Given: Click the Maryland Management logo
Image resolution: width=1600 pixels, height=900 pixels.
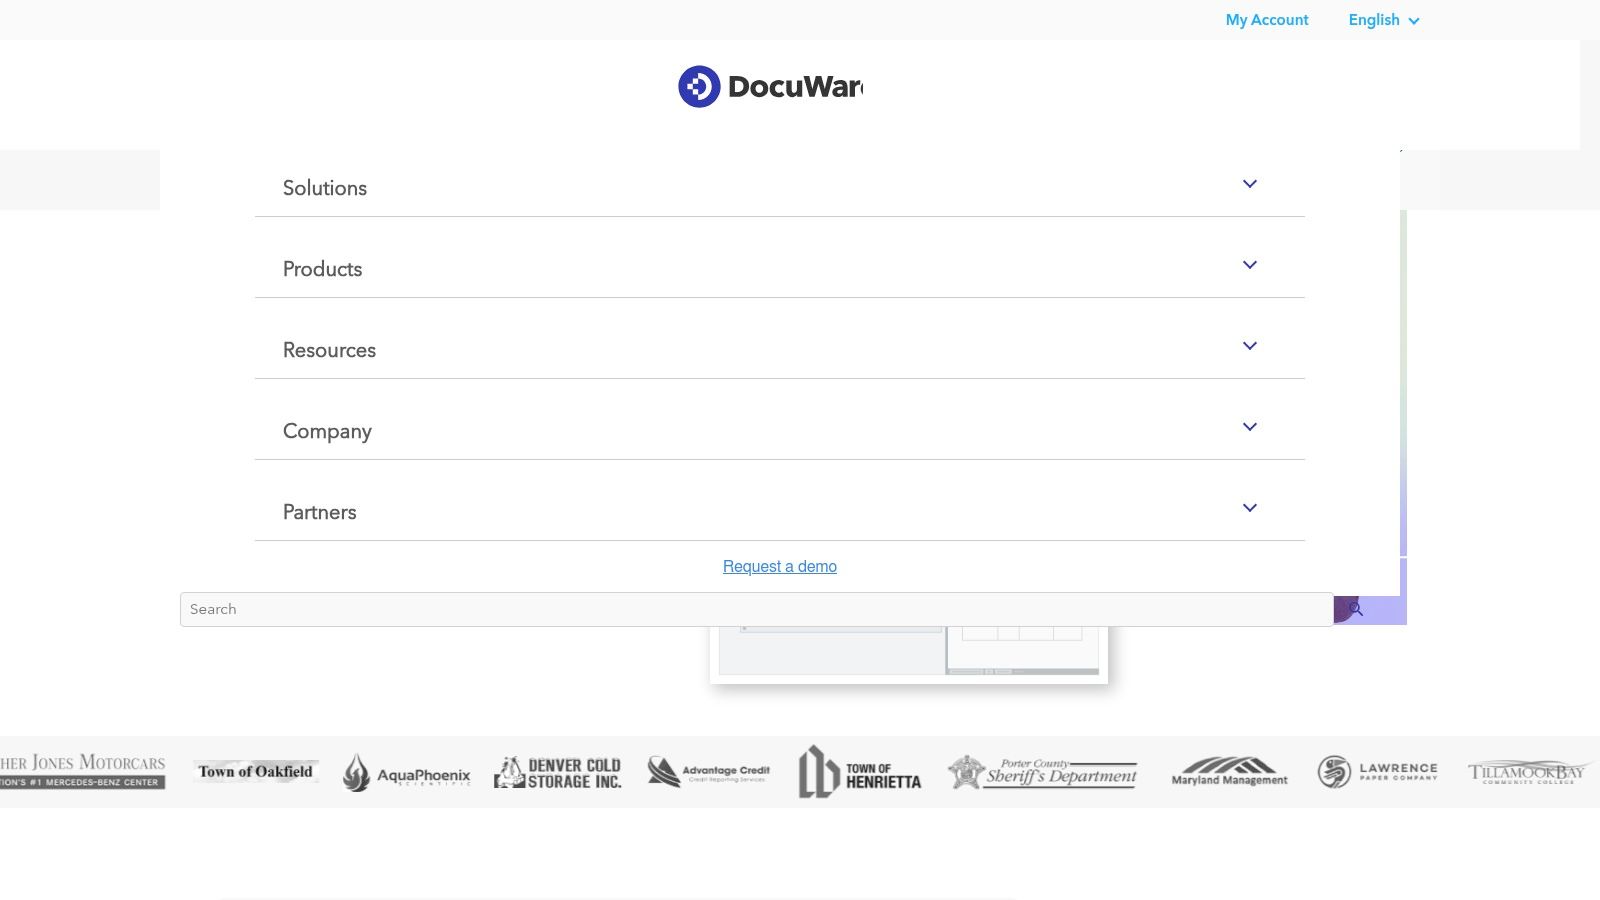Looking at the screenshot, I should pyautogui.click(x=1230, y=772).
